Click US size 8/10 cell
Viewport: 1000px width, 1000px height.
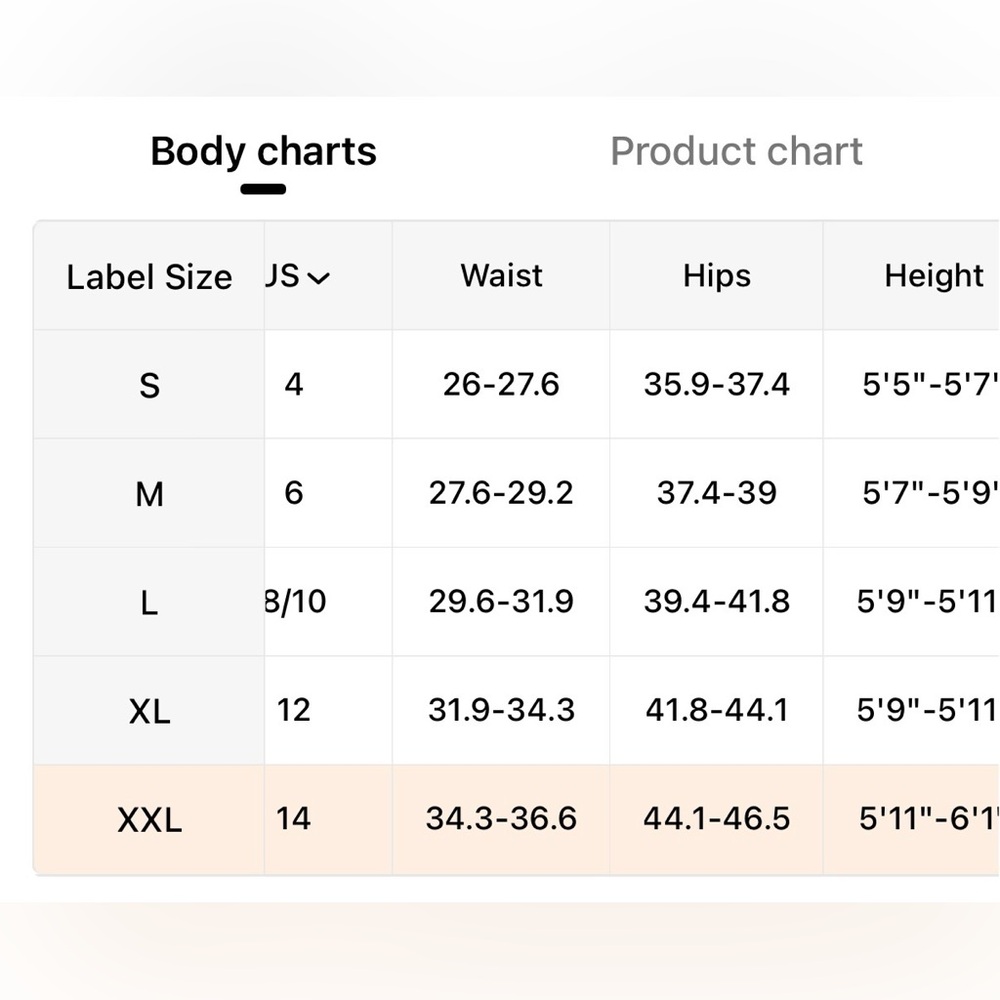[295, 601]
